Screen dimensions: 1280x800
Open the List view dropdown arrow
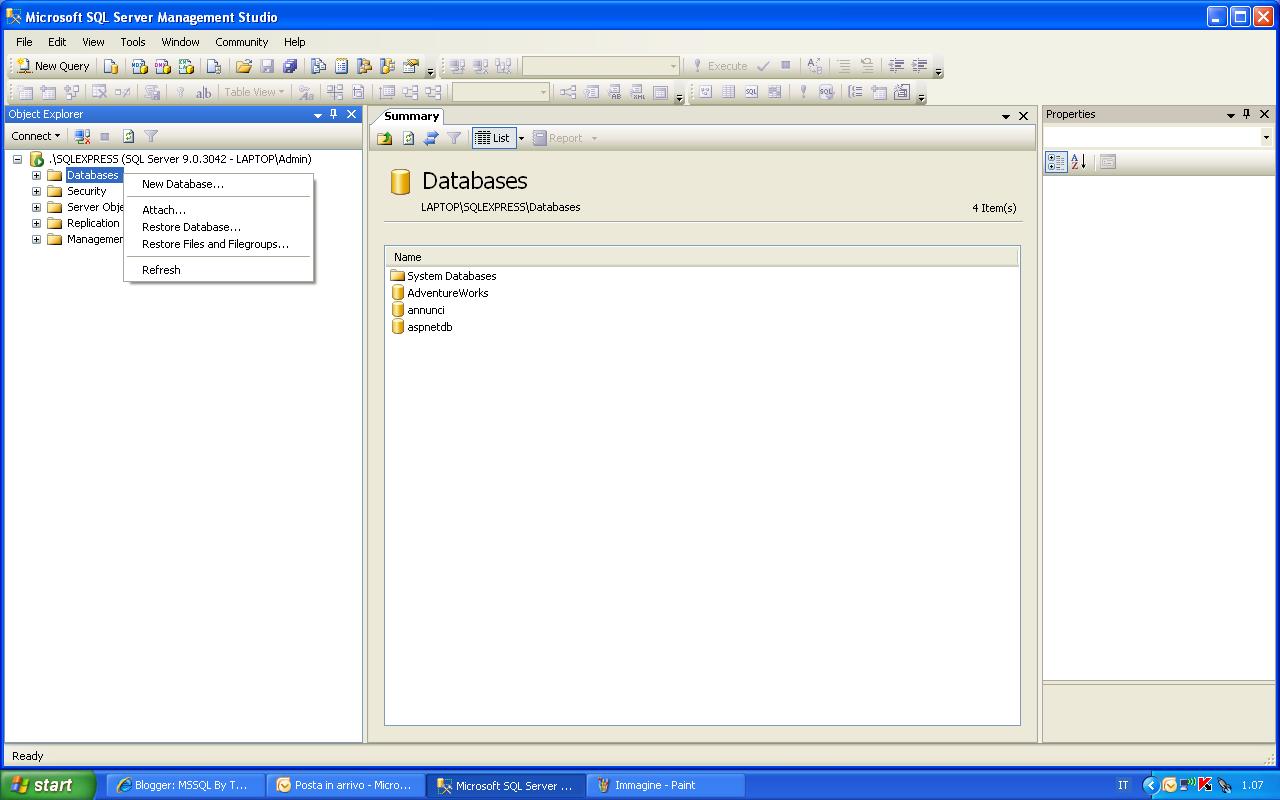(521, 138)
